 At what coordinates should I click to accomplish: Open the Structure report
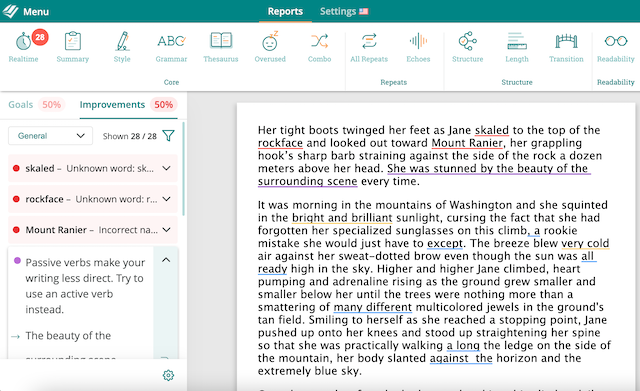[468, 41]
